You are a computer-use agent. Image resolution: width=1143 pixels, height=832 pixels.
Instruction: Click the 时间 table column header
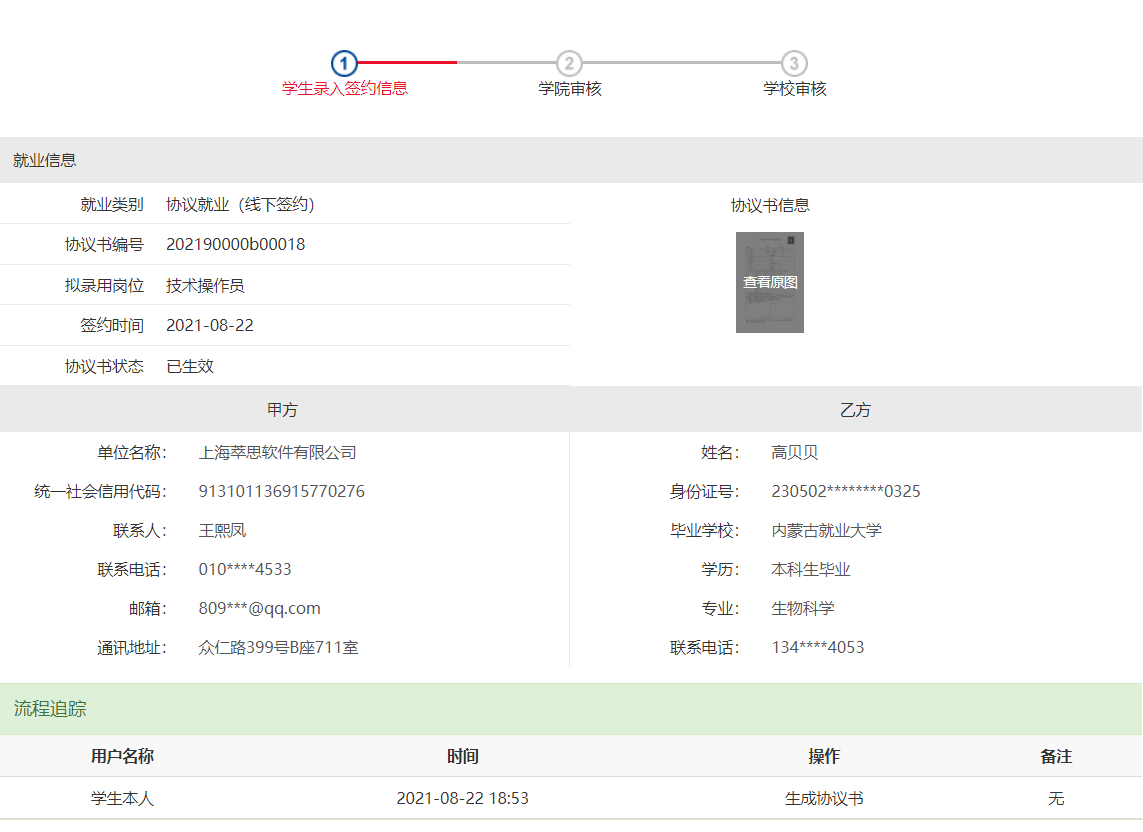[462, 756]
